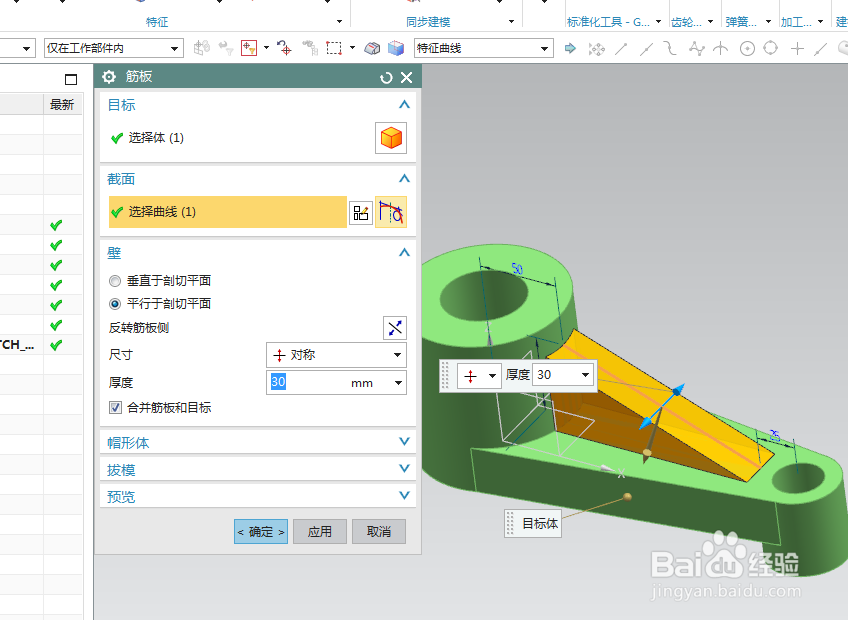Click the sketch section icon in 截面 group
Viewport: 848px width, 620px height.
pyautogui.click(x=361, y=212)
